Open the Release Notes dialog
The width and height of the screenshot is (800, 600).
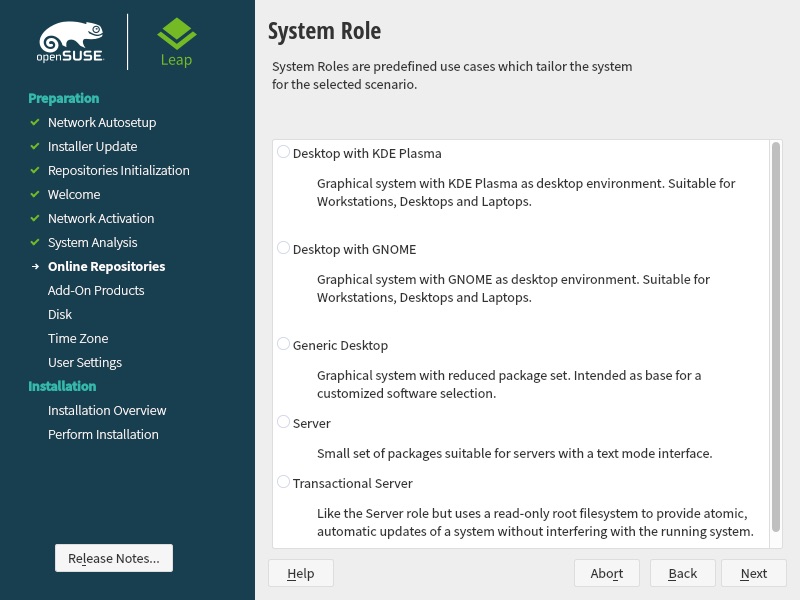click(114, 558)
